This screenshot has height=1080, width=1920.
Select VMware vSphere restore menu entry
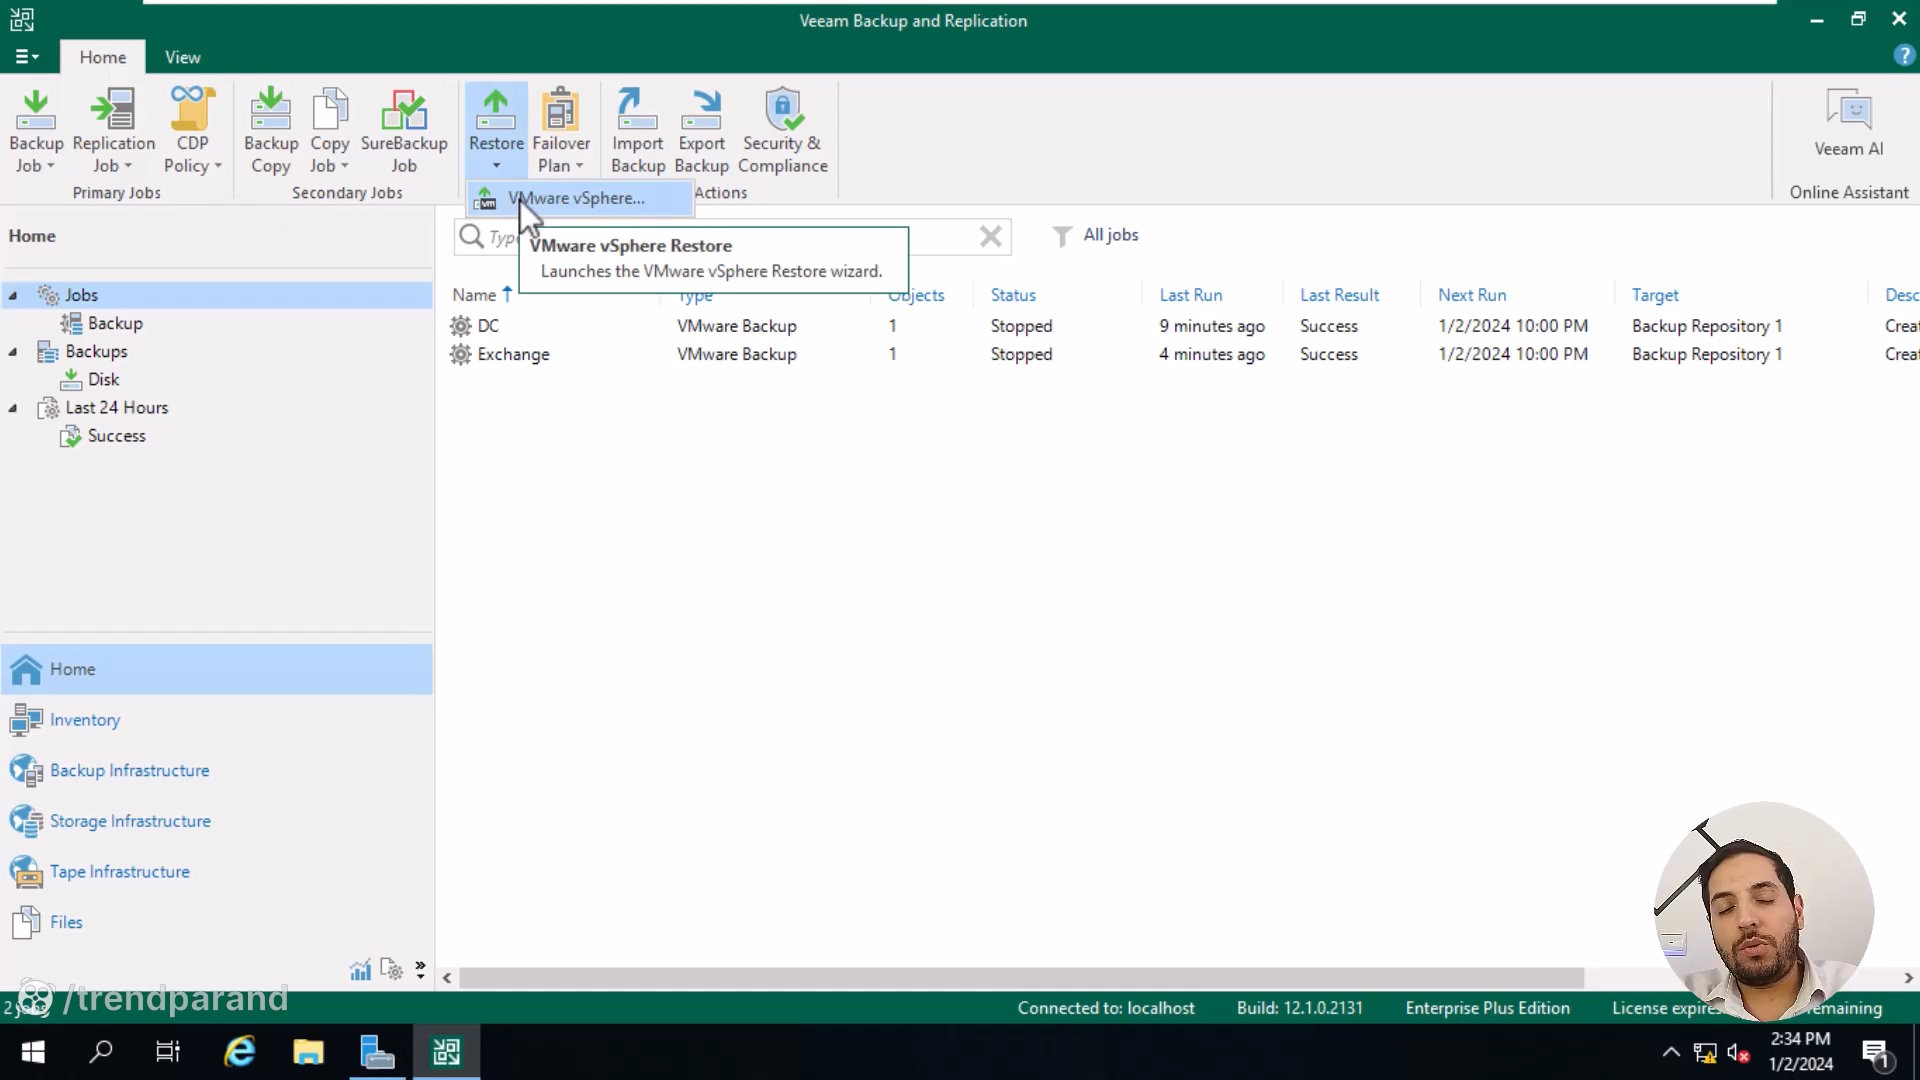click(580, 198)
